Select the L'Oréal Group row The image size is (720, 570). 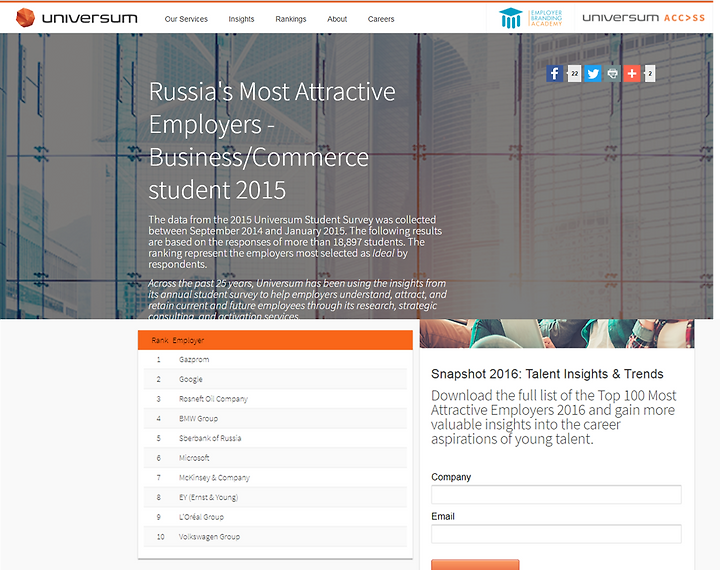pos(275,517)
